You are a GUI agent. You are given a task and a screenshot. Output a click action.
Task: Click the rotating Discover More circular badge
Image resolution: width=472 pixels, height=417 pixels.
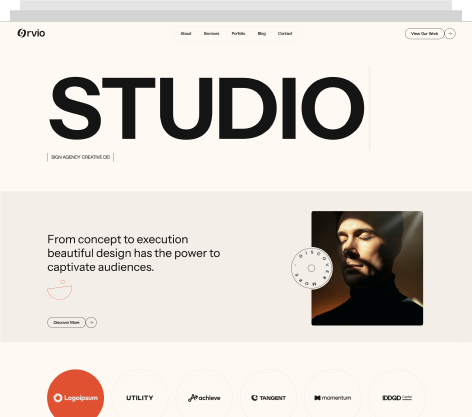point(311,268)
